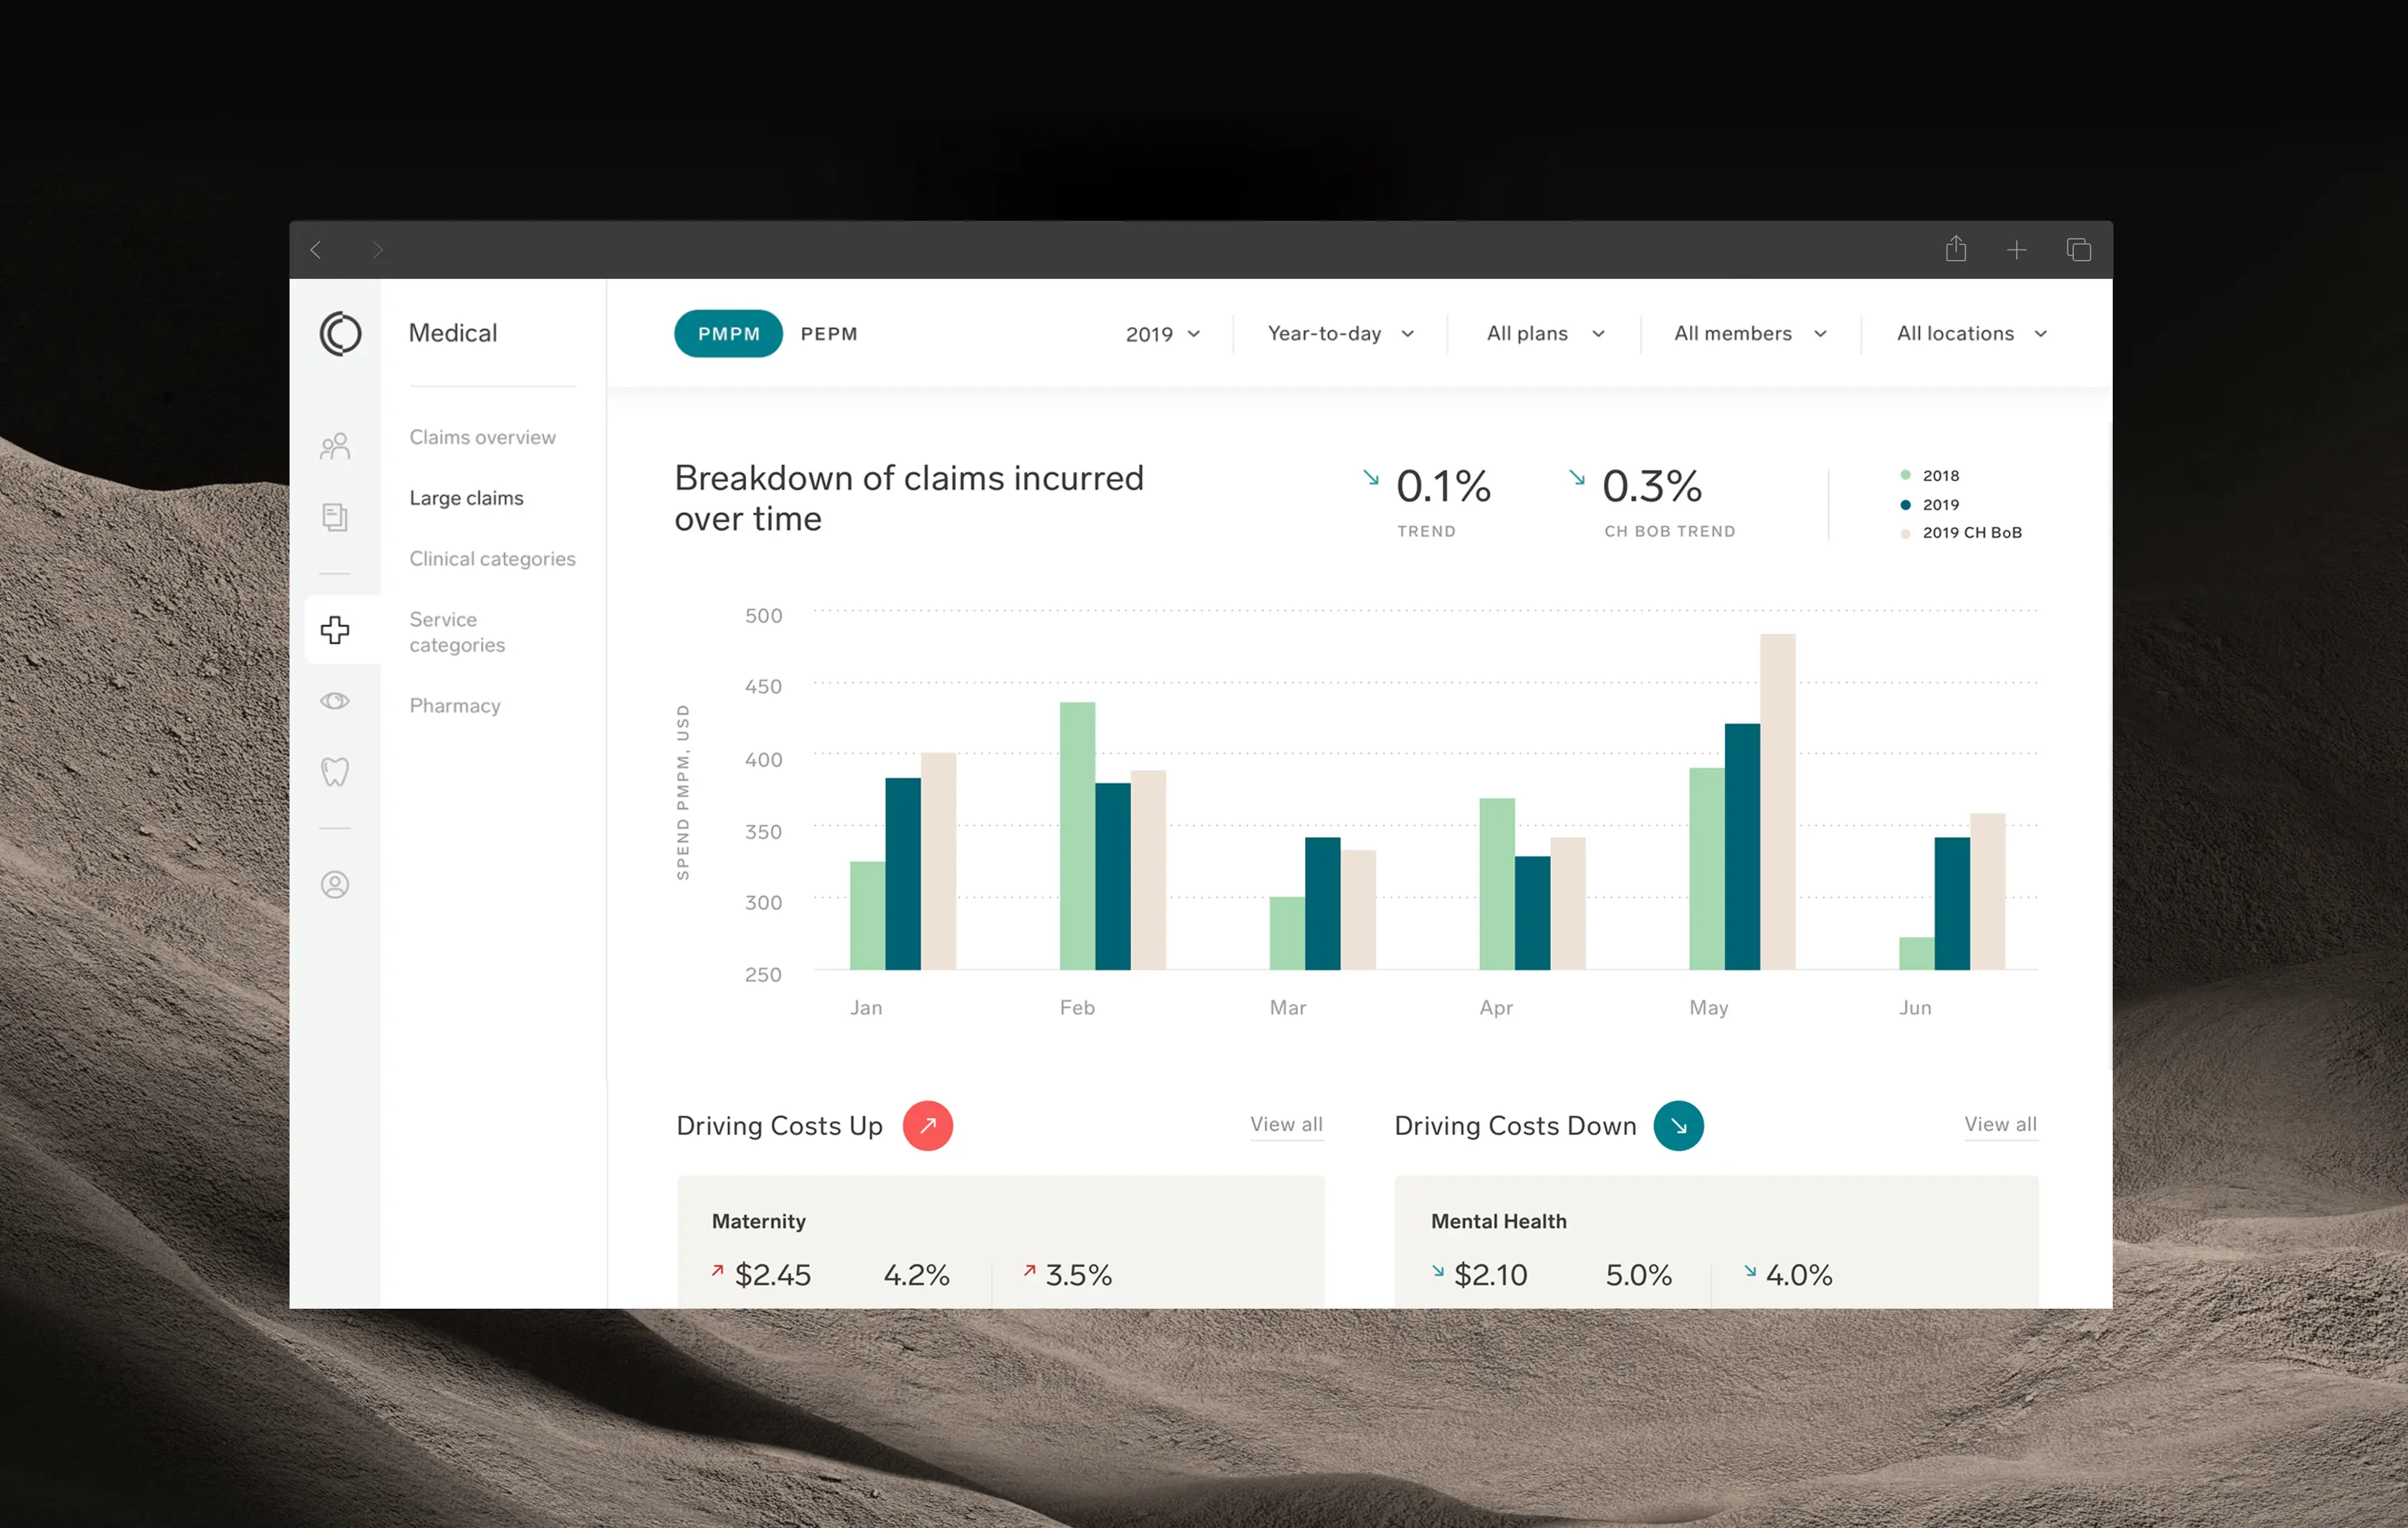2408x1528 pixels.
Task: Click the share icon in title bar
Action: 1956,249
